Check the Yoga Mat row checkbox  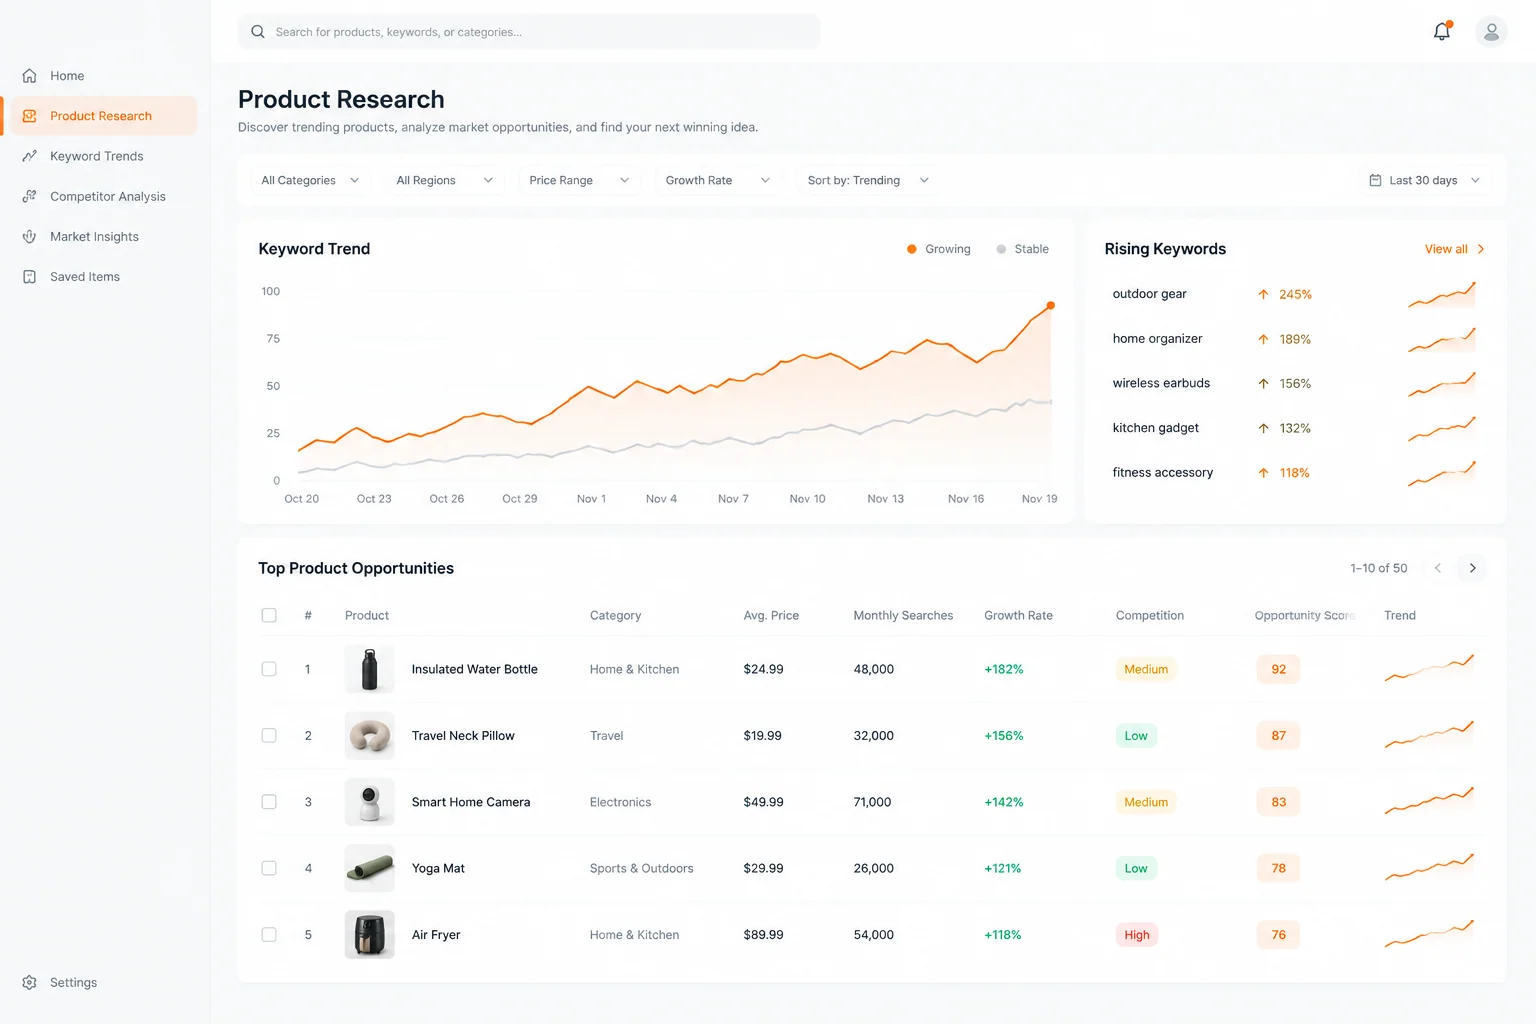(x=269, y=868)
